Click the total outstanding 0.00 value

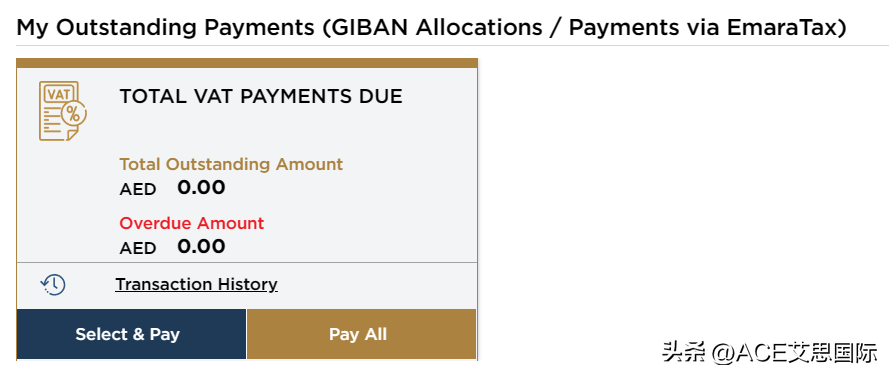coord(201,187)
